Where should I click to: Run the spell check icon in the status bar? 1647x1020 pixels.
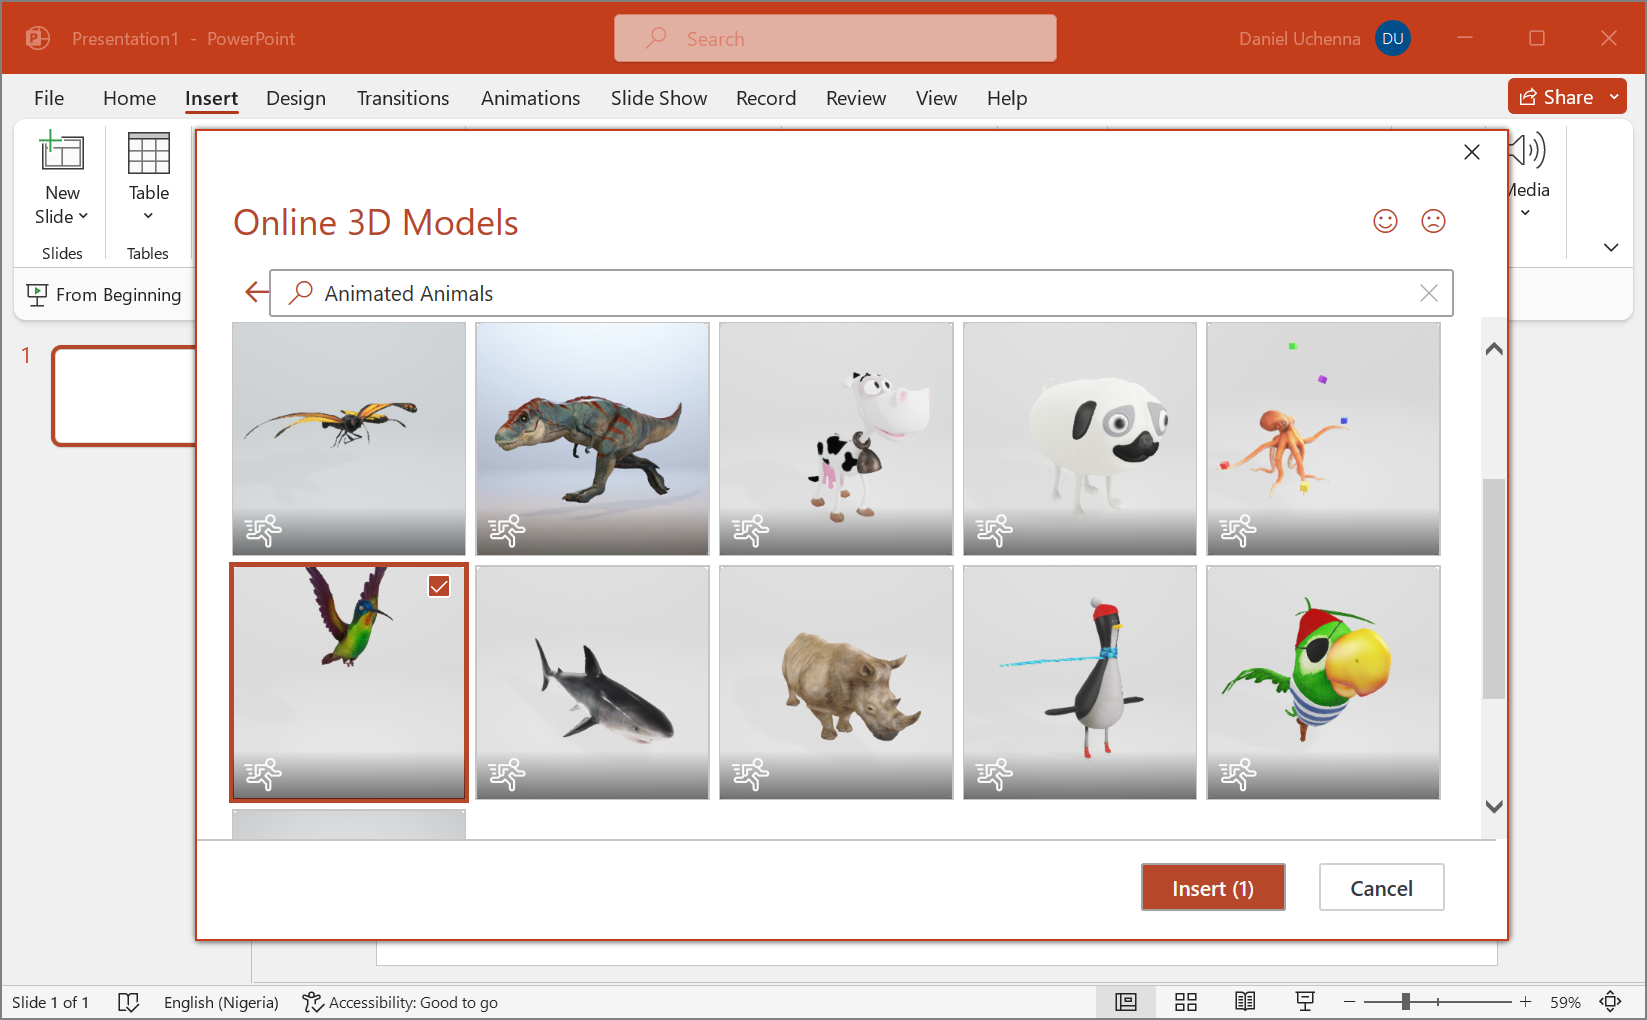[129, 1001]
